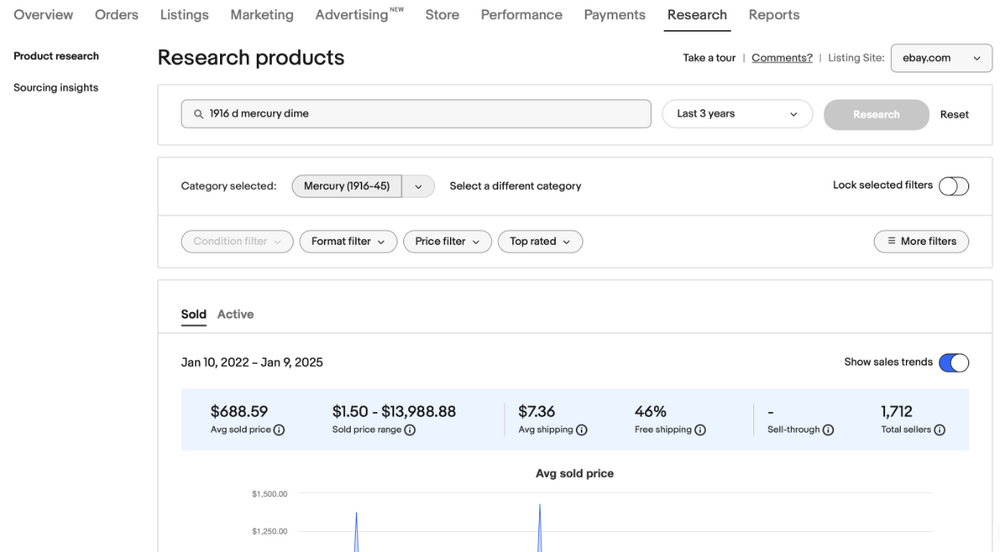Click the $1.50 - $13,988.88 price range value
Screen dimensions: 1000x552
point(394,412)
